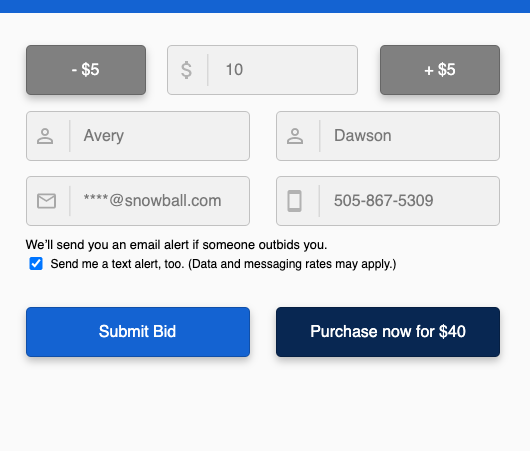Click the email alert notice text

click(176, 245)
